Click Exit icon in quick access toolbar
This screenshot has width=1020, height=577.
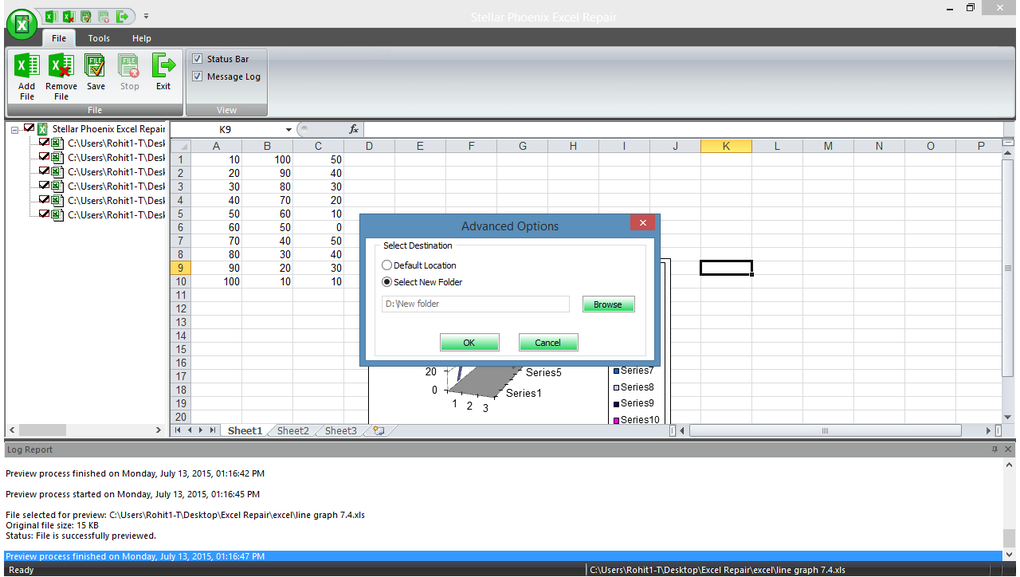(x=122, y=16)
